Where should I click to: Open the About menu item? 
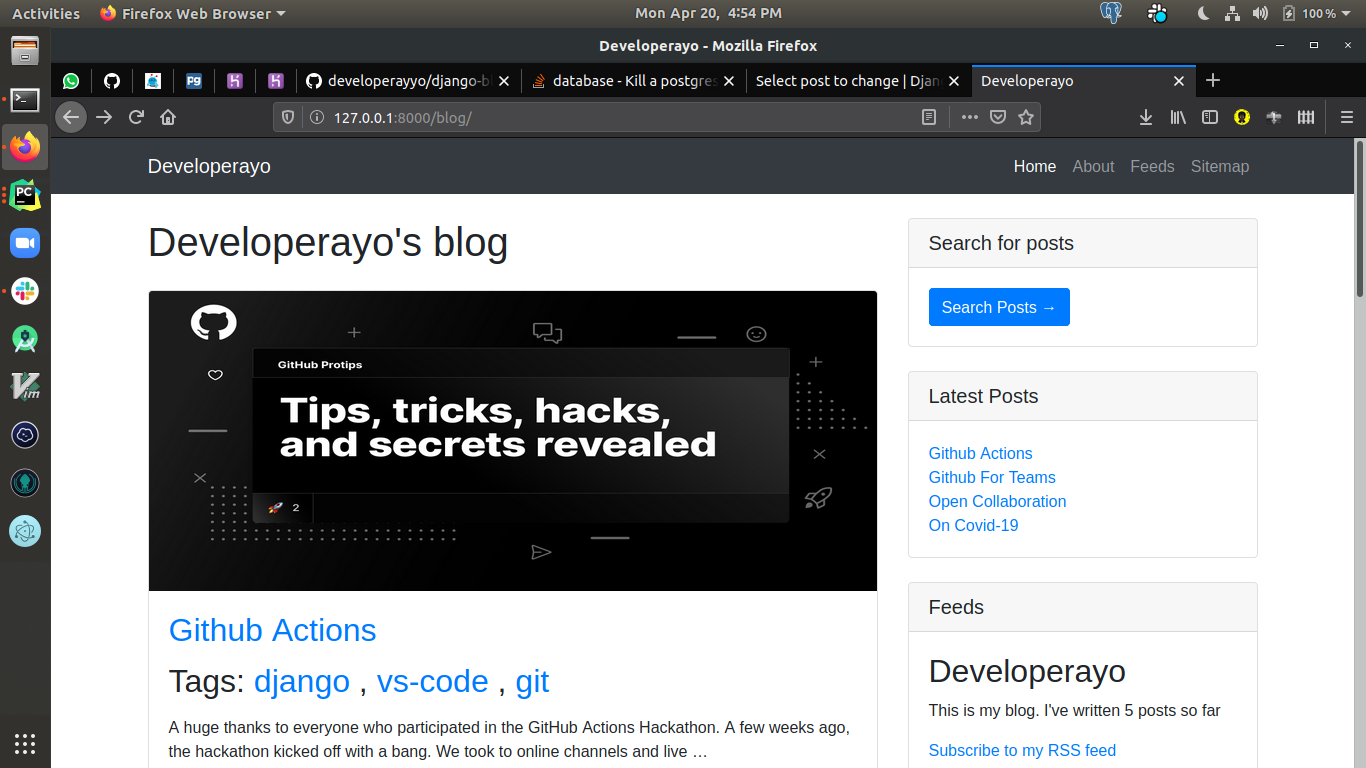(x=1093, y=166)
